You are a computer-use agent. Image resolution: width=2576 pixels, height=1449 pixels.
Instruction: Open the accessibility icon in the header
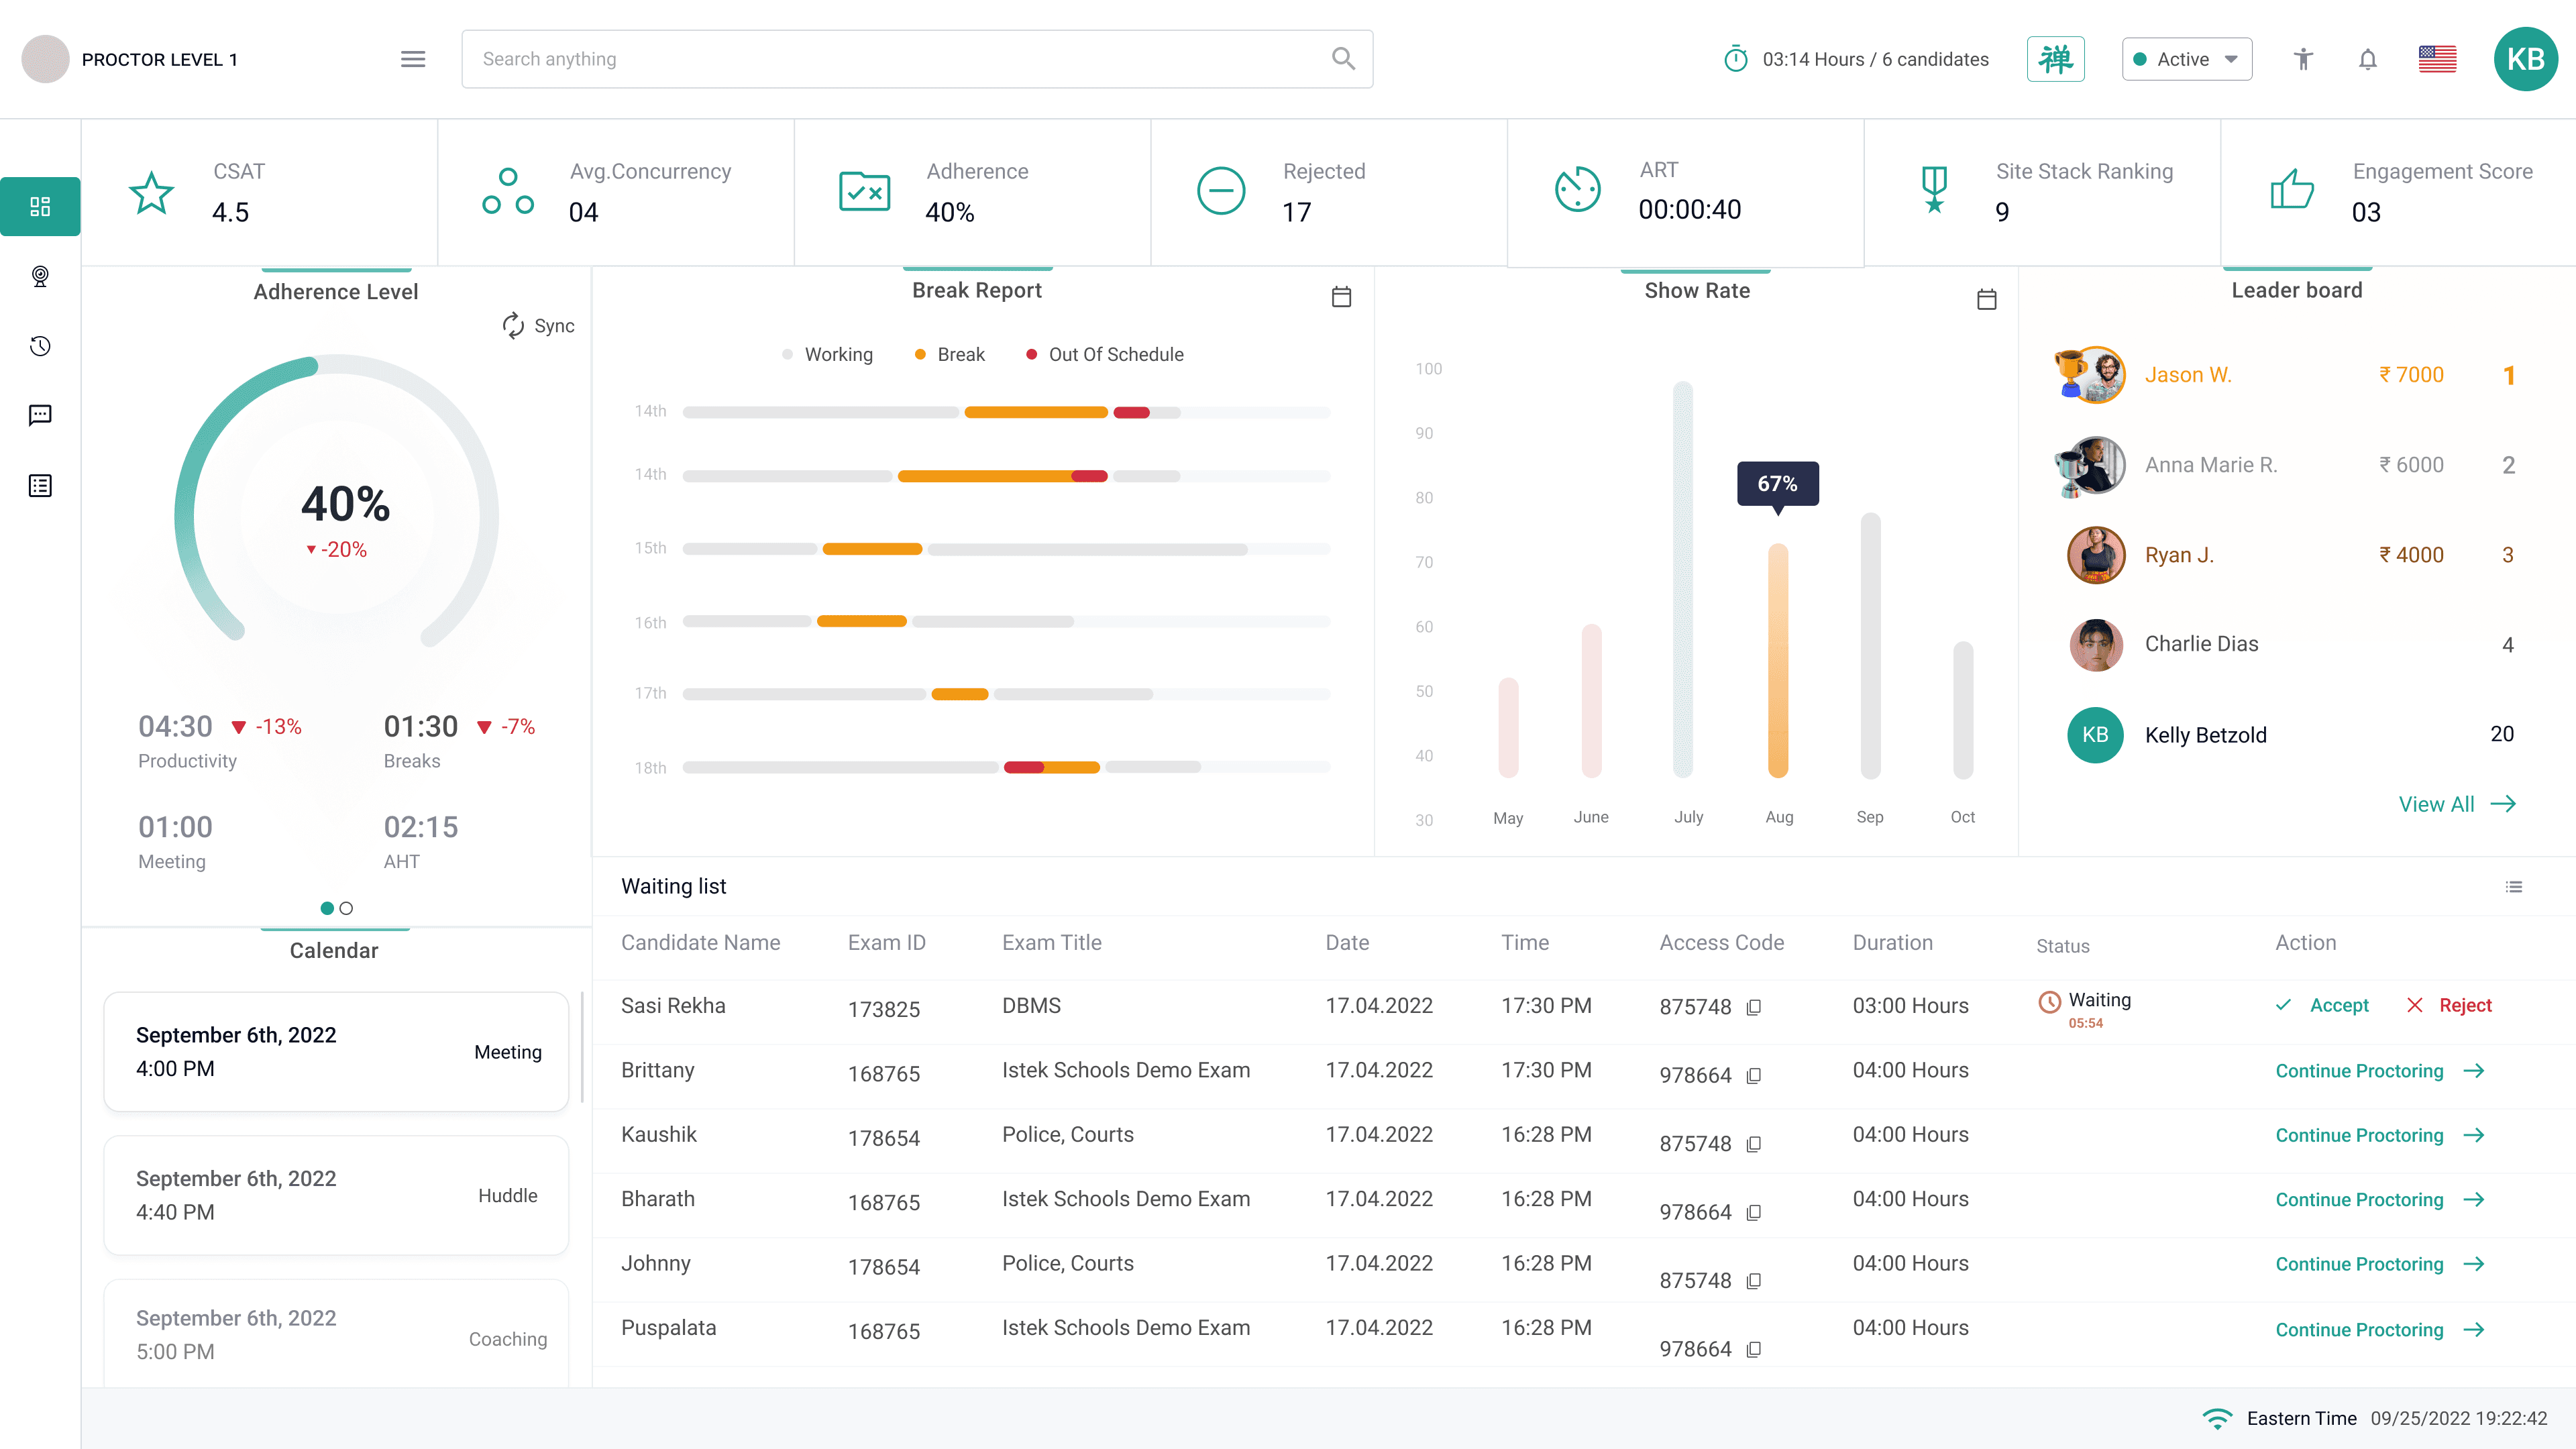2303,59
